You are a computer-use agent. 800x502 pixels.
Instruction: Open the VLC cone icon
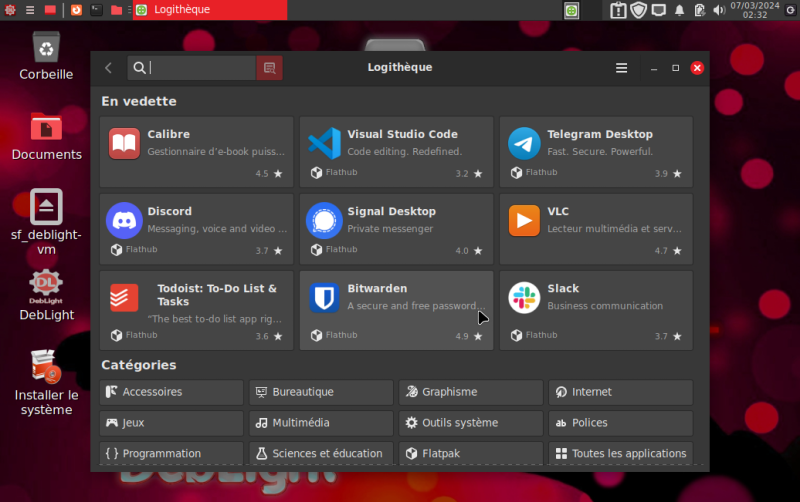(x=524, y=220)
